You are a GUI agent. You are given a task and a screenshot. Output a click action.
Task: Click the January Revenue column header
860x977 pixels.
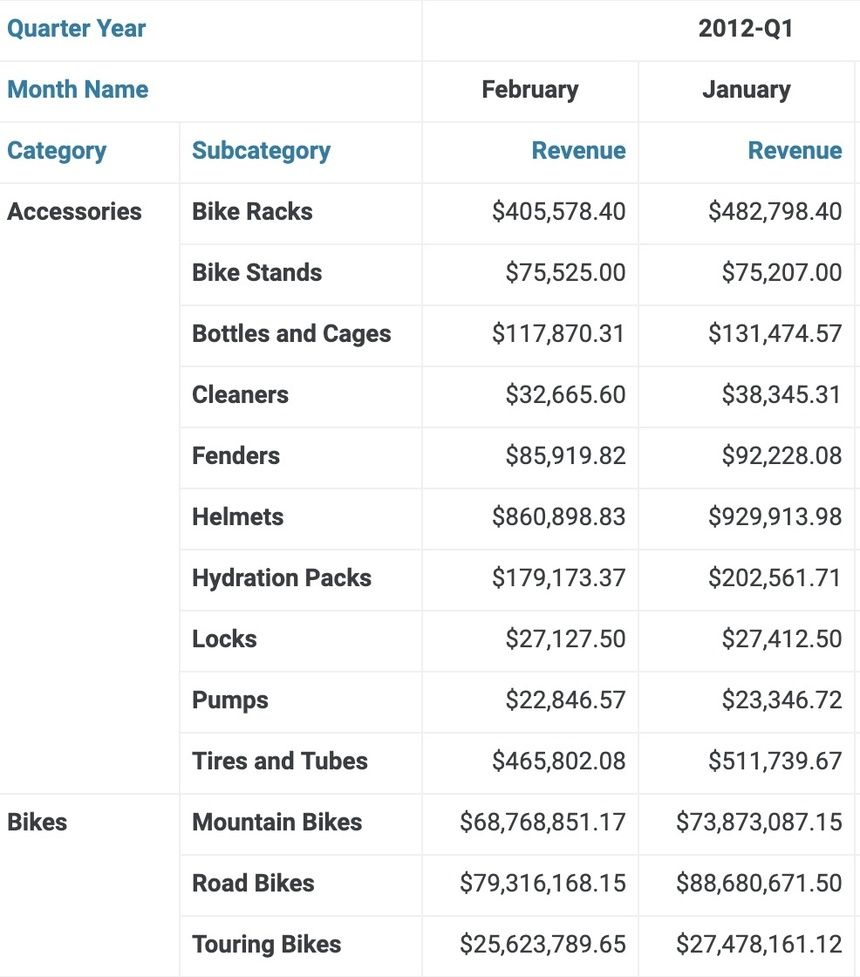point(794,151)
